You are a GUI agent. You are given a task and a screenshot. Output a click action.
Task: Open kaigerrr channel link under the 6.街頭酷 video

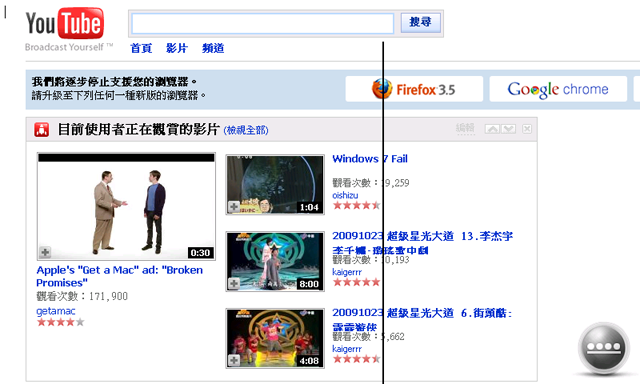click(x=347, y=348)
